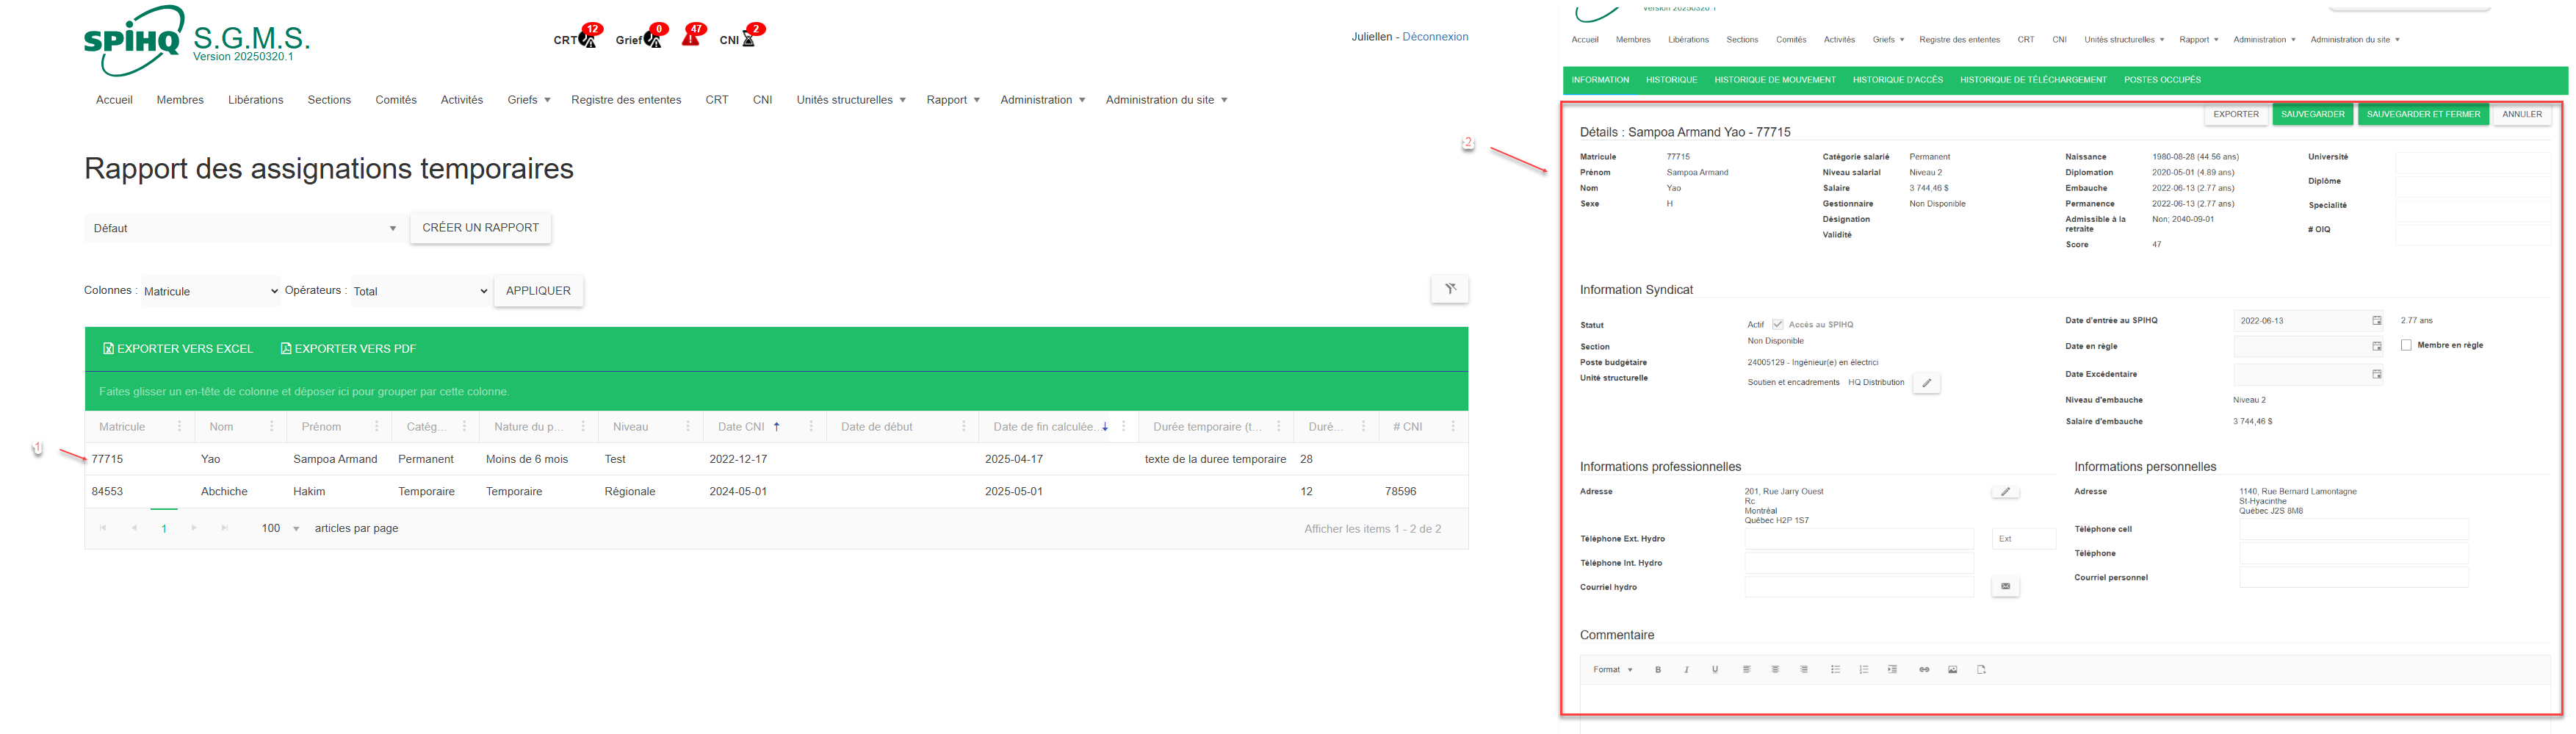The image size is (2576, 734).
Task: Open the Rapport menu in the left navigation
Action: point(952,100)
